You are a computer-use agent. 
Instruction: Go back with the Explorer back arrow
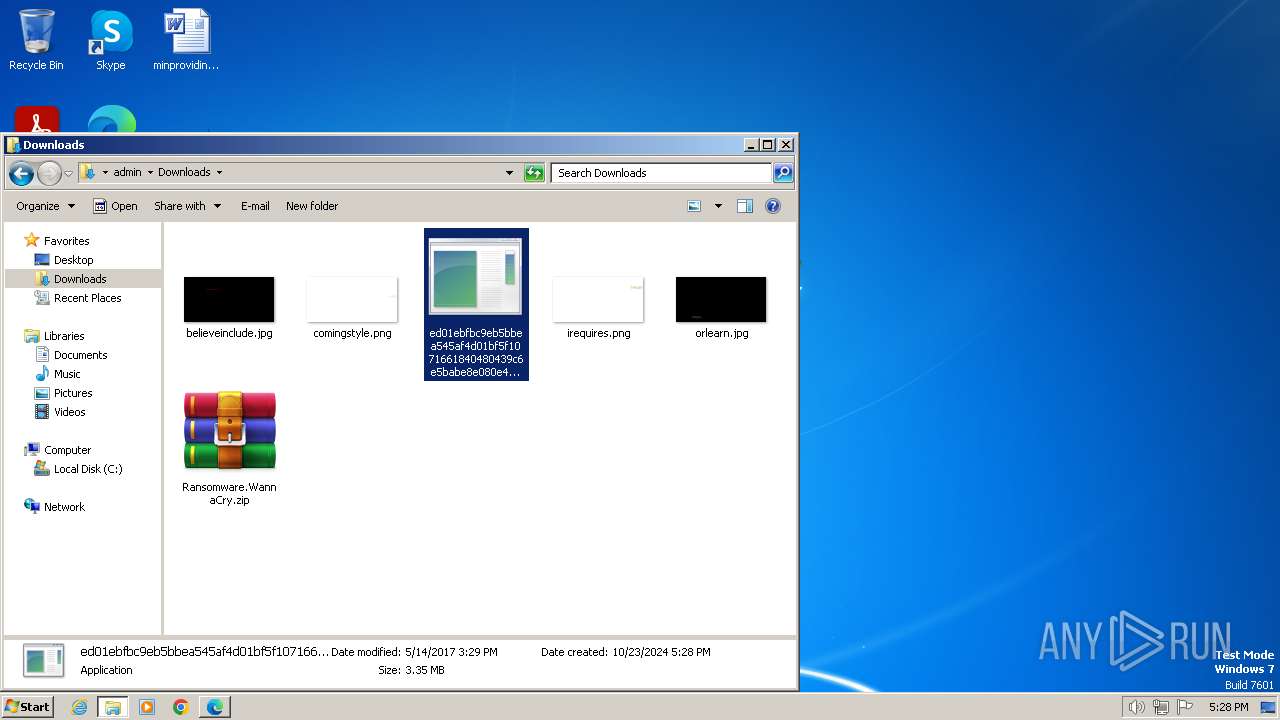click(x=21, y=173)
